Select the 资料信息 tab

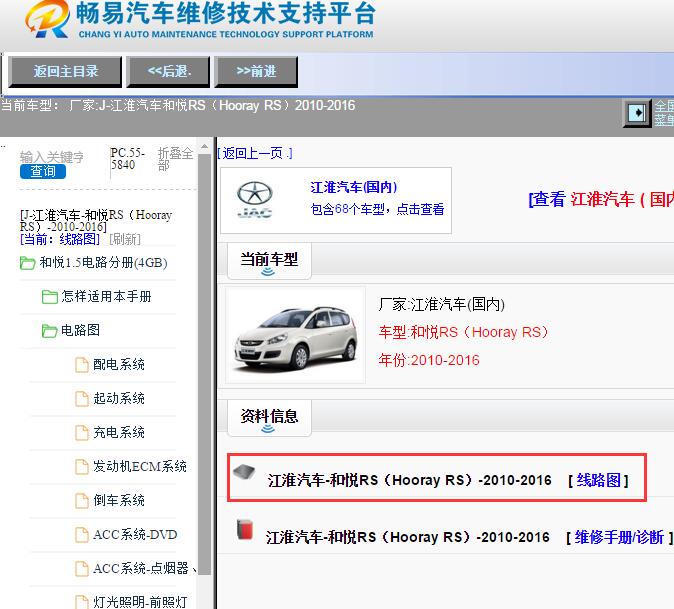(269, 417)
